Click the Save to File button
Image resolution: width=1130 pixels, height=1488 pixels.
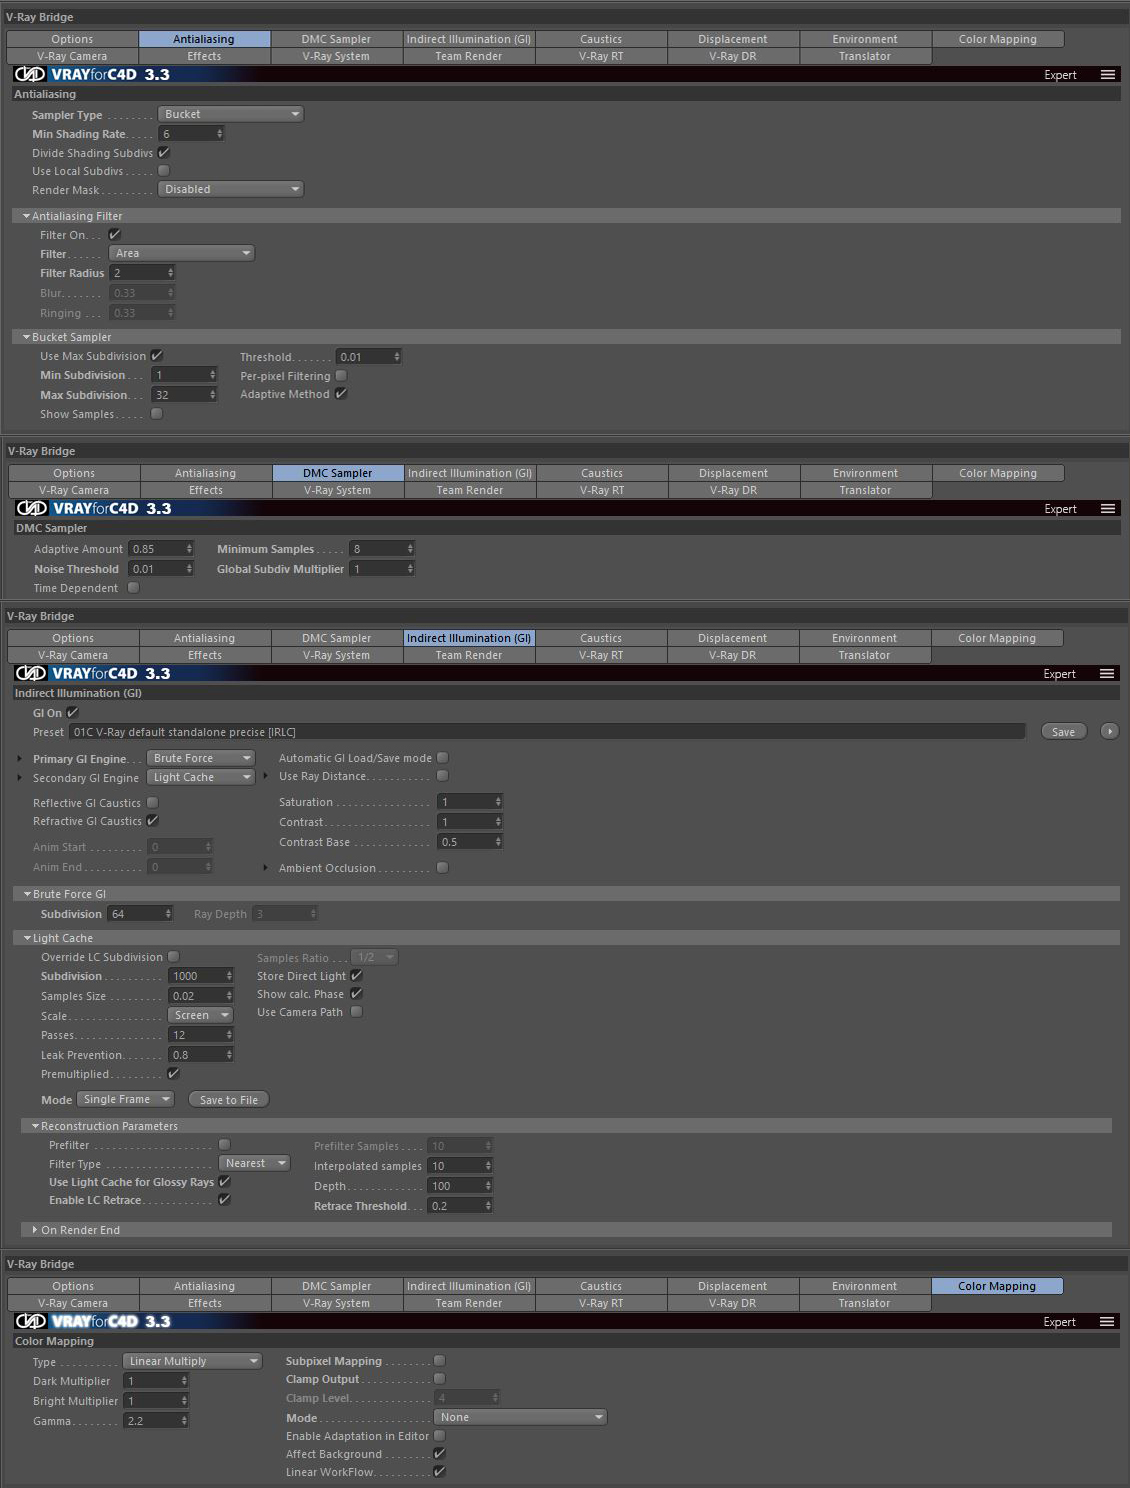pos(229,1100)
